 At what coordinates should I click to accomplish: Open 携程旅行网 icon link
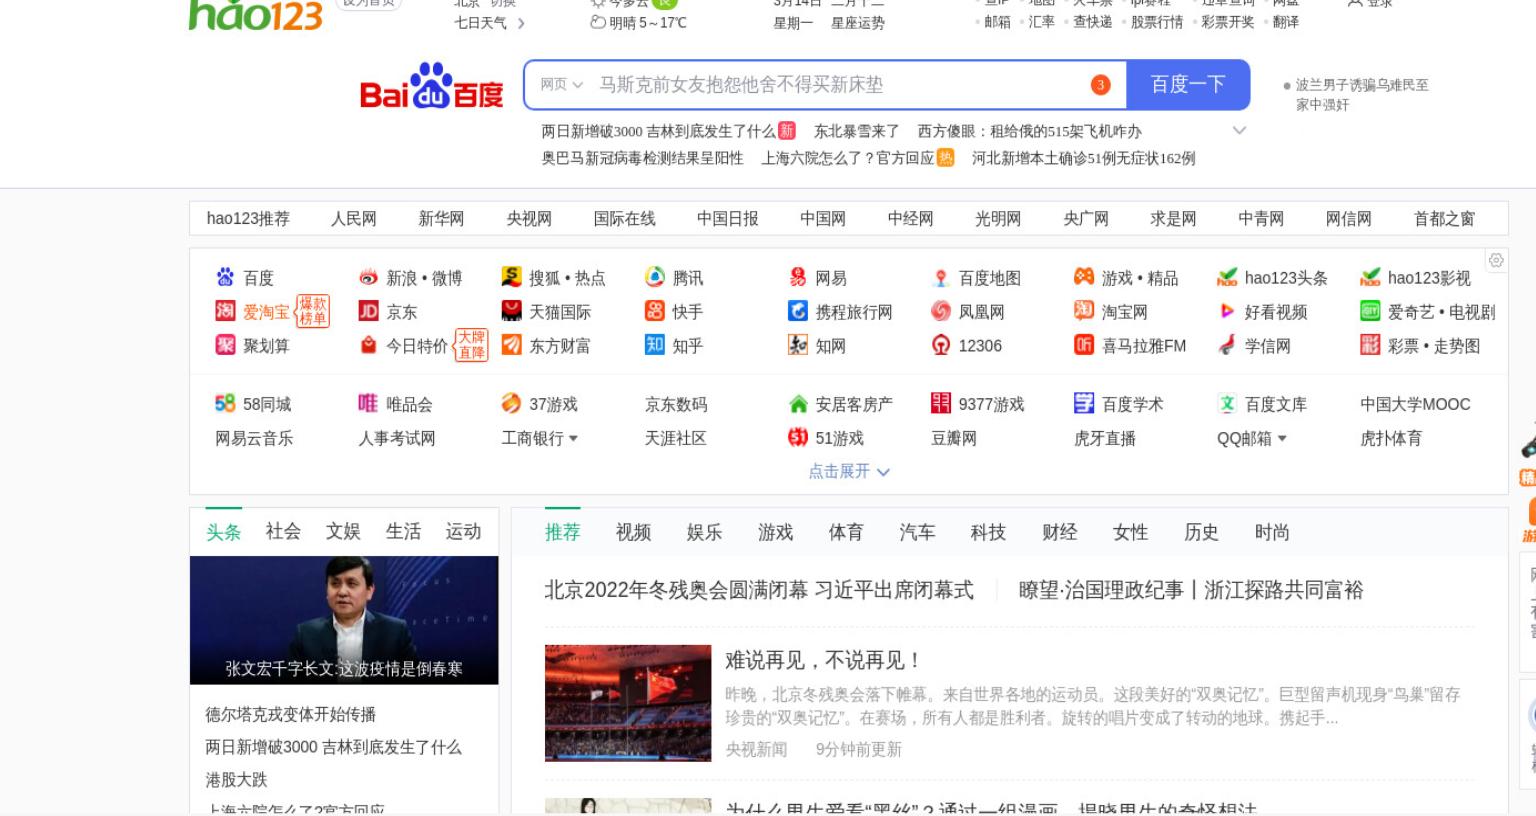tap(798, 311)
